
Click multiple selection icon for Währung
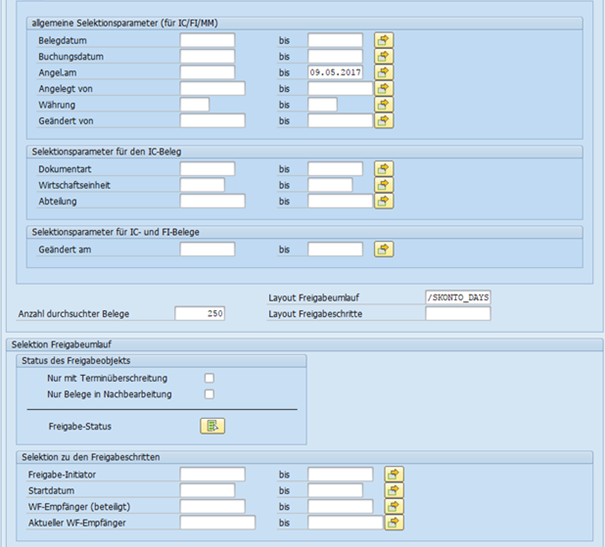pyautogui.click(x=384, y=105)
